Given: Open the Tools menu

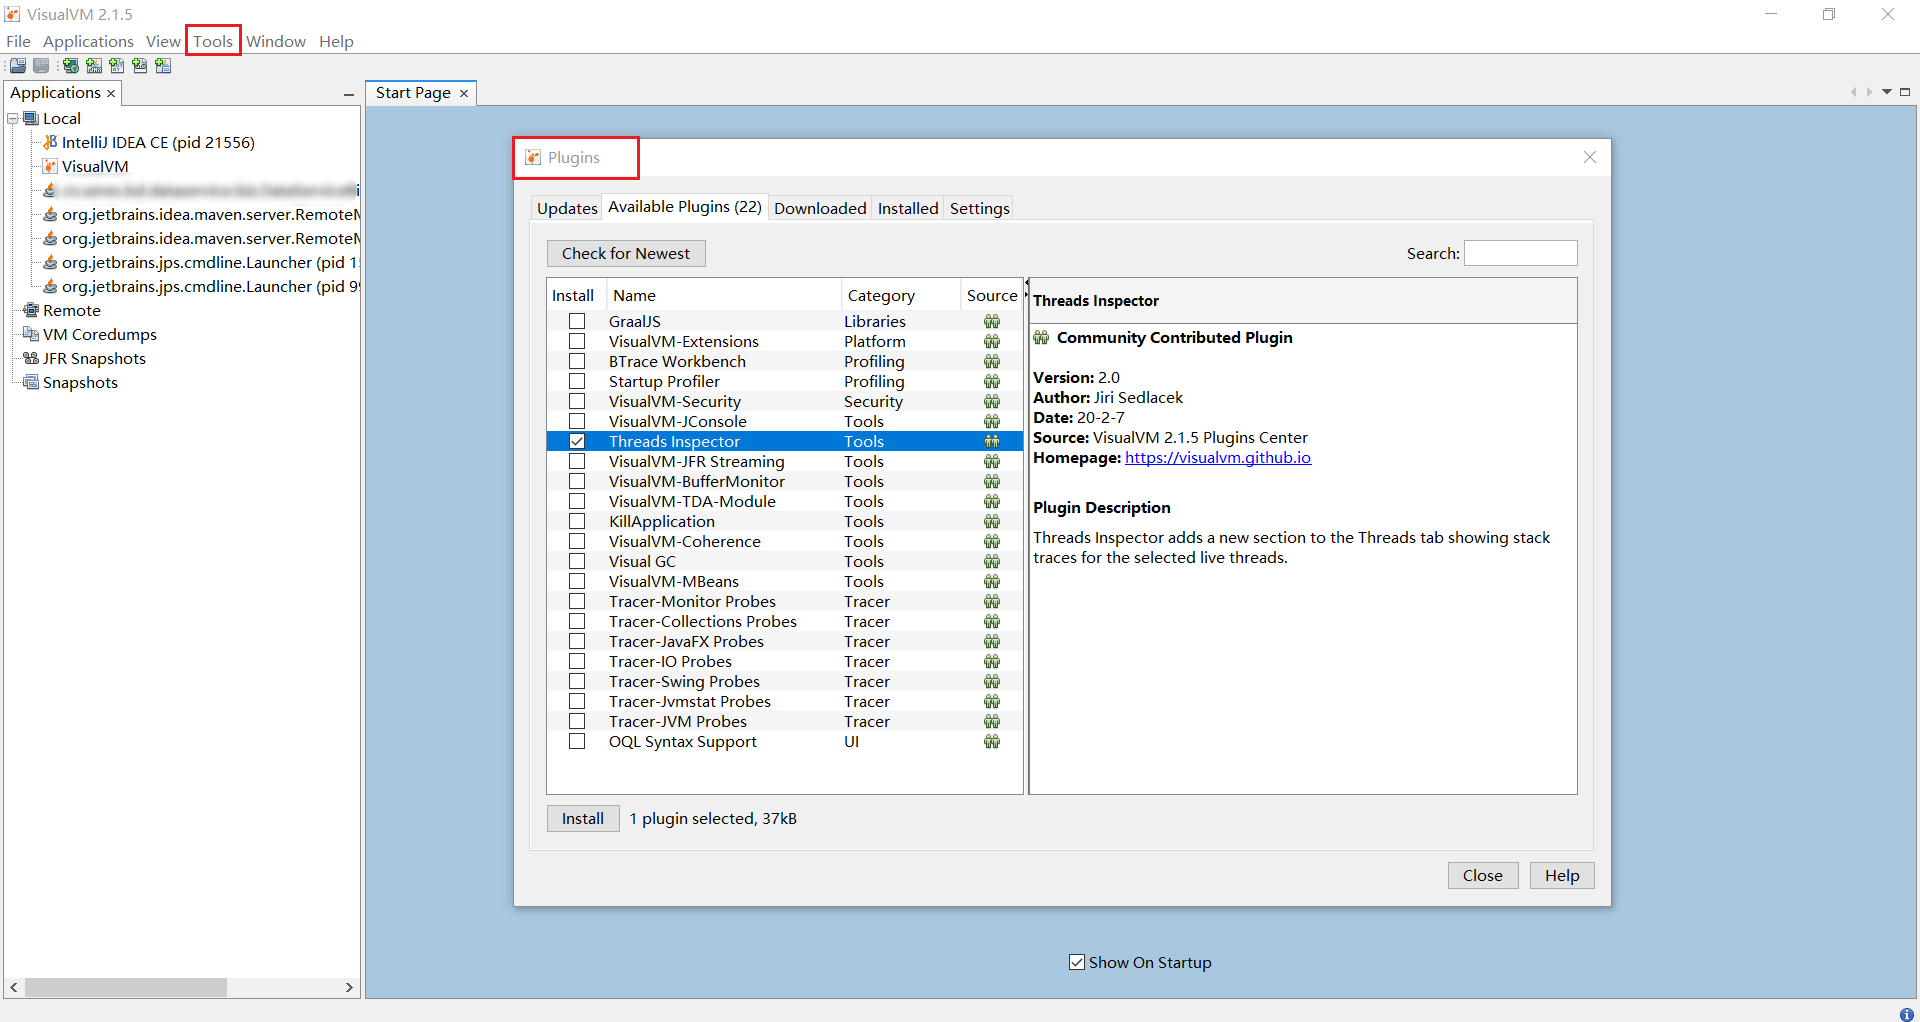Looking at the screenshot, I should click(213, 41).
